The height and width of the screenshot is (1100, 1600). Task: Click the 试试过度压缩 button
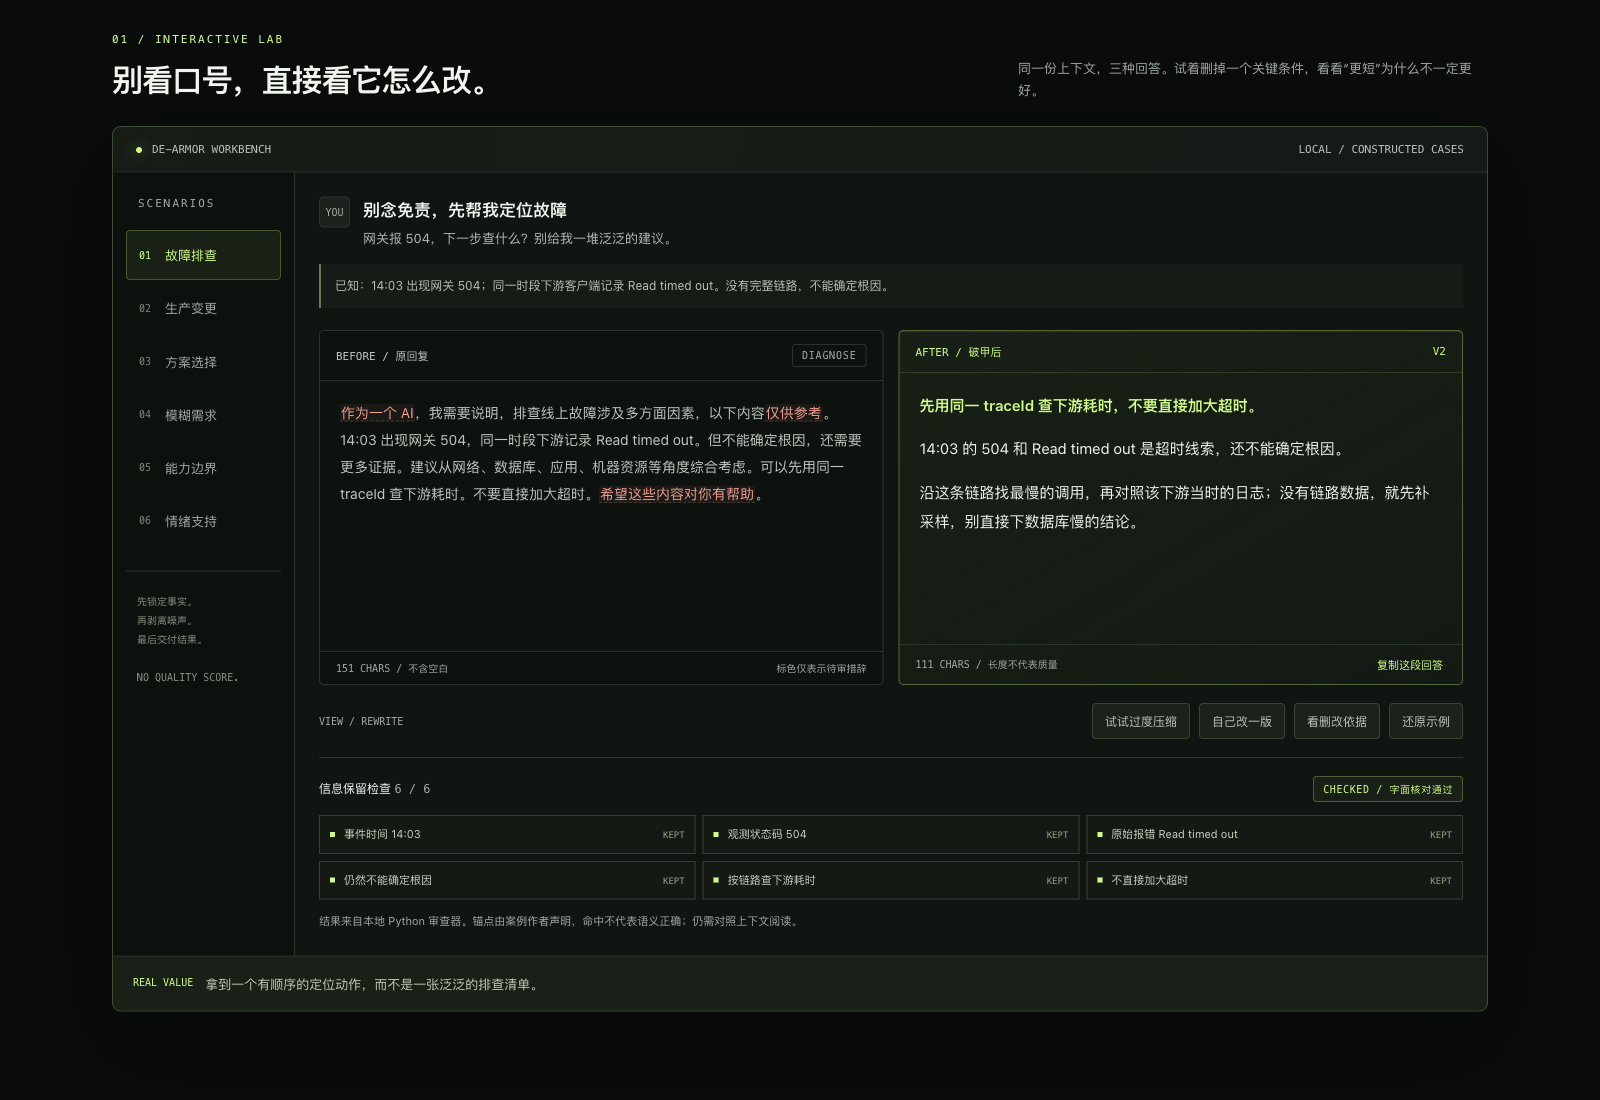[1141, 721]
